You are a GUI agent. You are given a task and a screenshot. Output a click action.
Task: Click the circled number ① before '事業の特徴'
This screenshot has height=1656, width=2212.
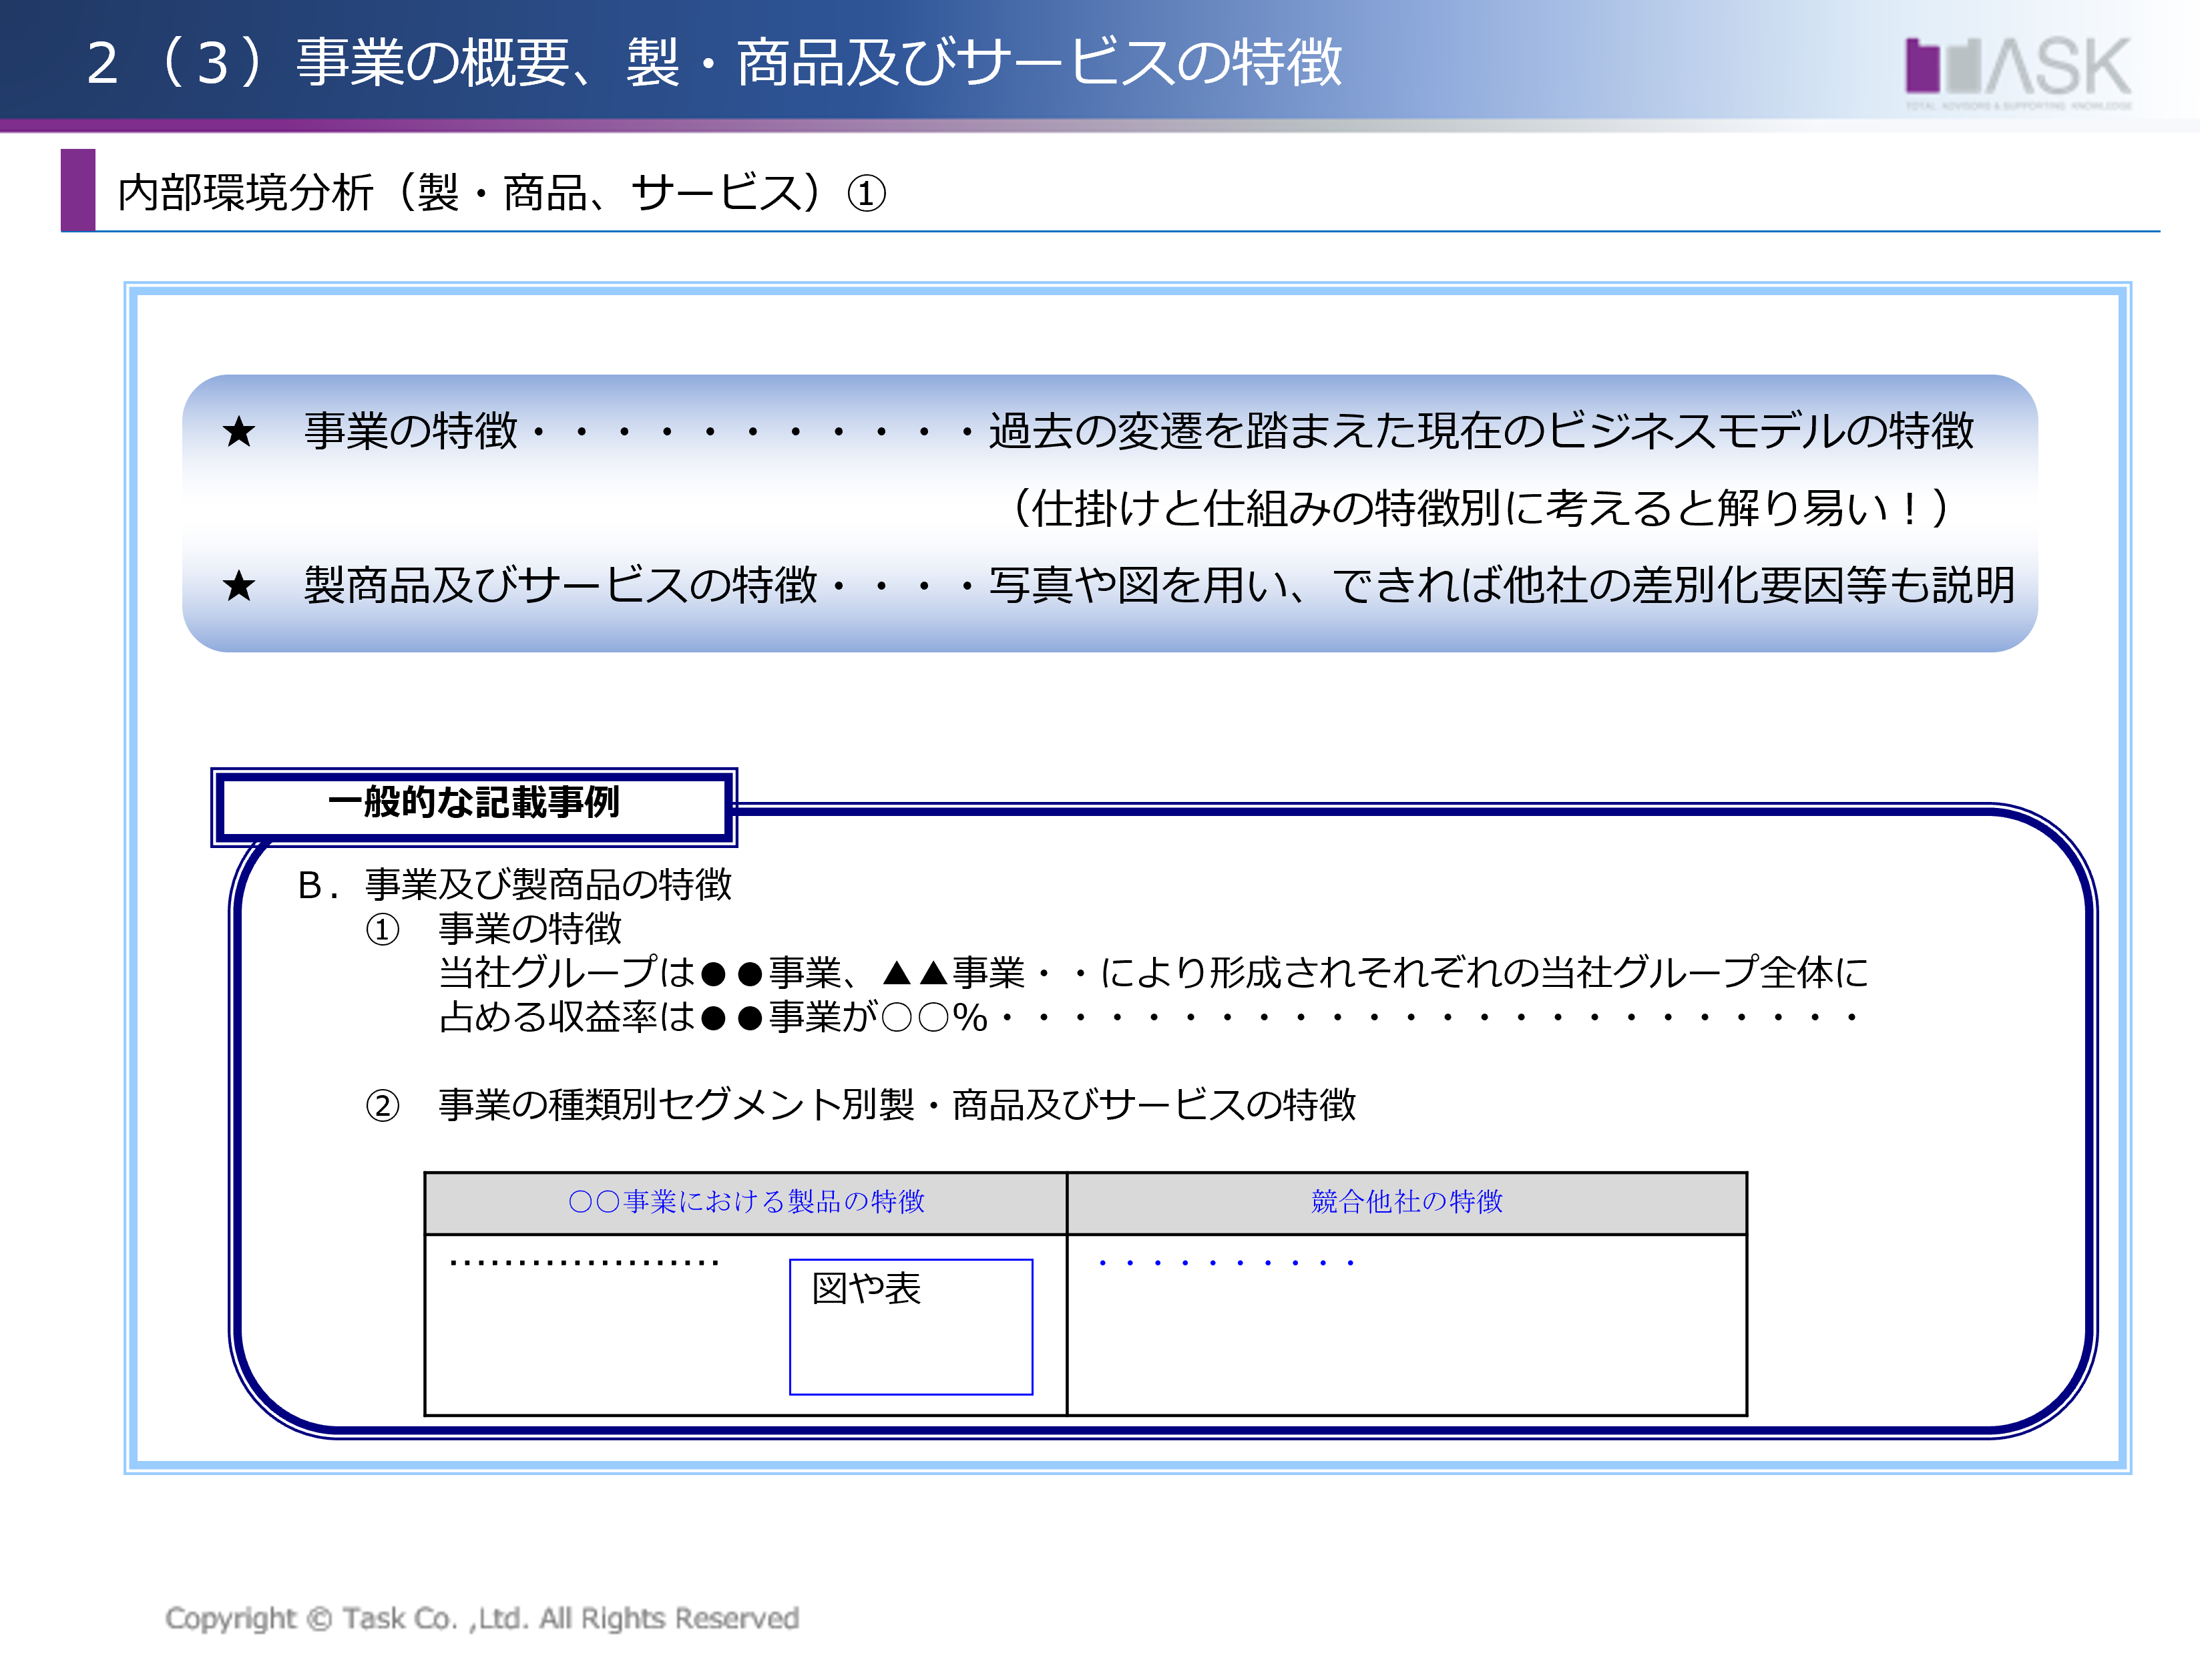pos(382,930)
